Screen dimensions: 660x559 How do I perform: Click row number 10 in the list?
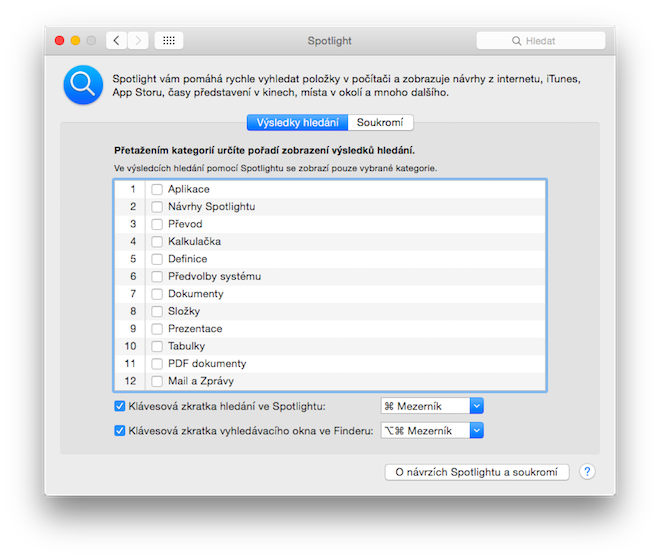(130, 346)
